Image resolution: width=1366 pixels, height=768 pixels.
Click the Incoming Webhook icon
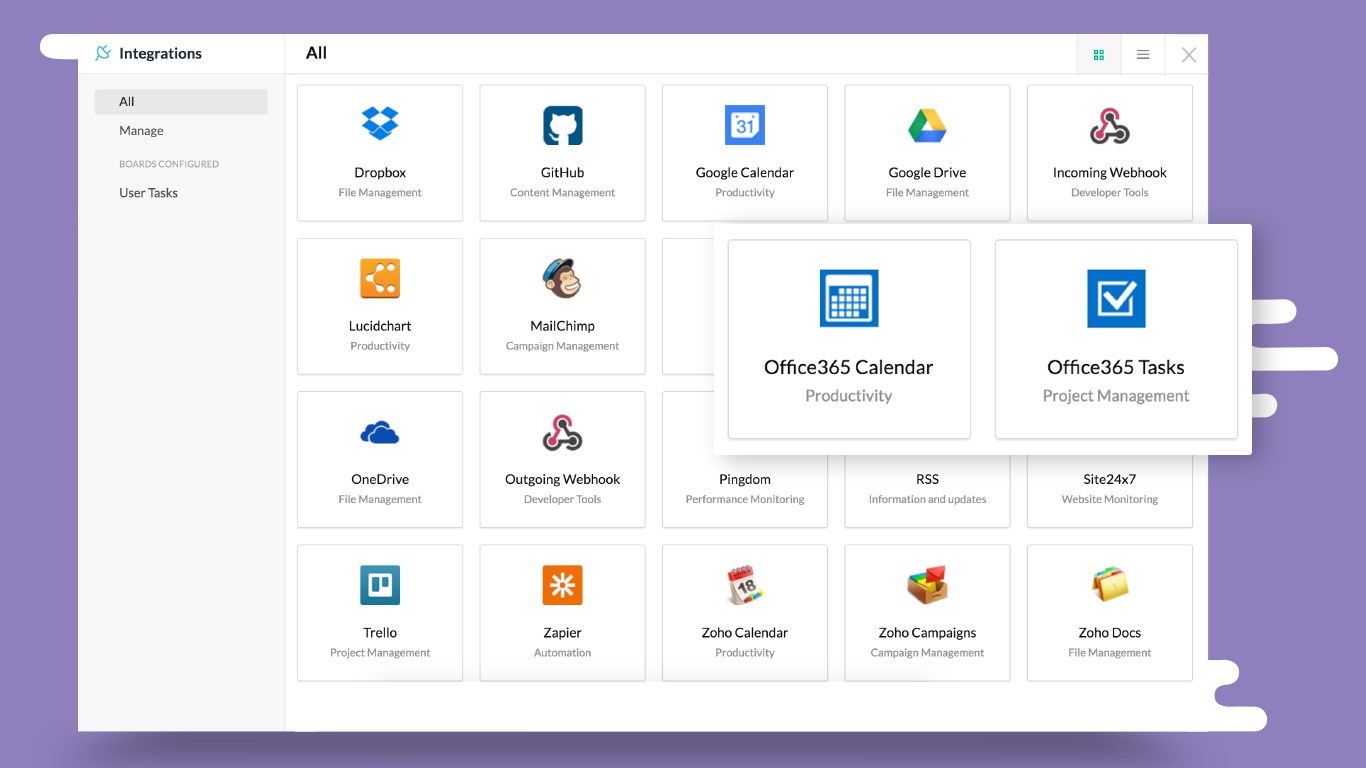[x=1110, y=126]
